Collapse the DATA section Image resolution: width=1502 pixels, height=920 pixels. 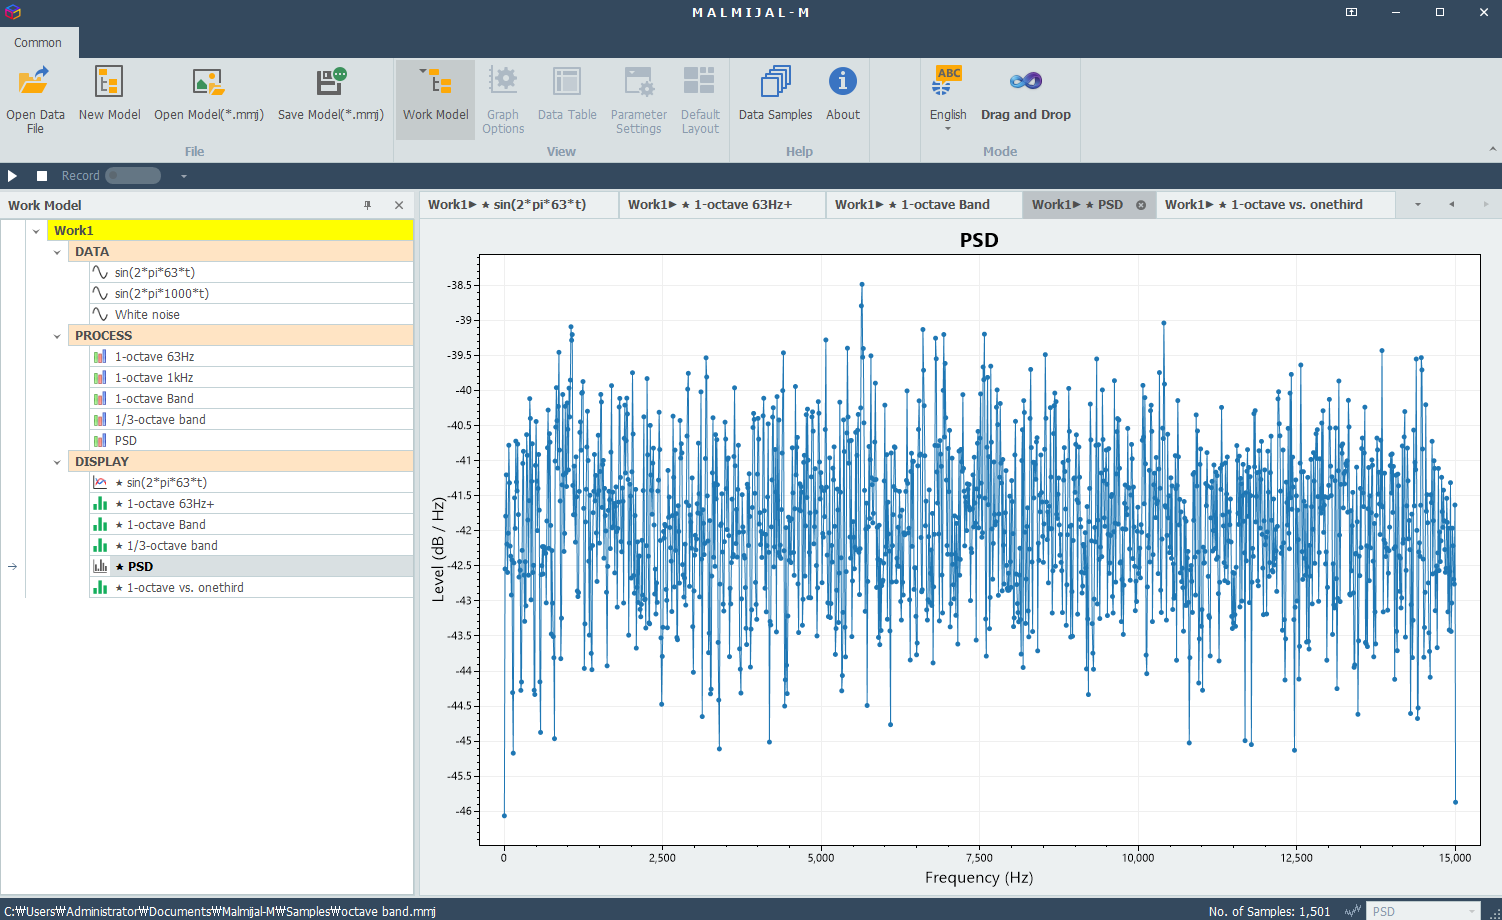(57, 252)
